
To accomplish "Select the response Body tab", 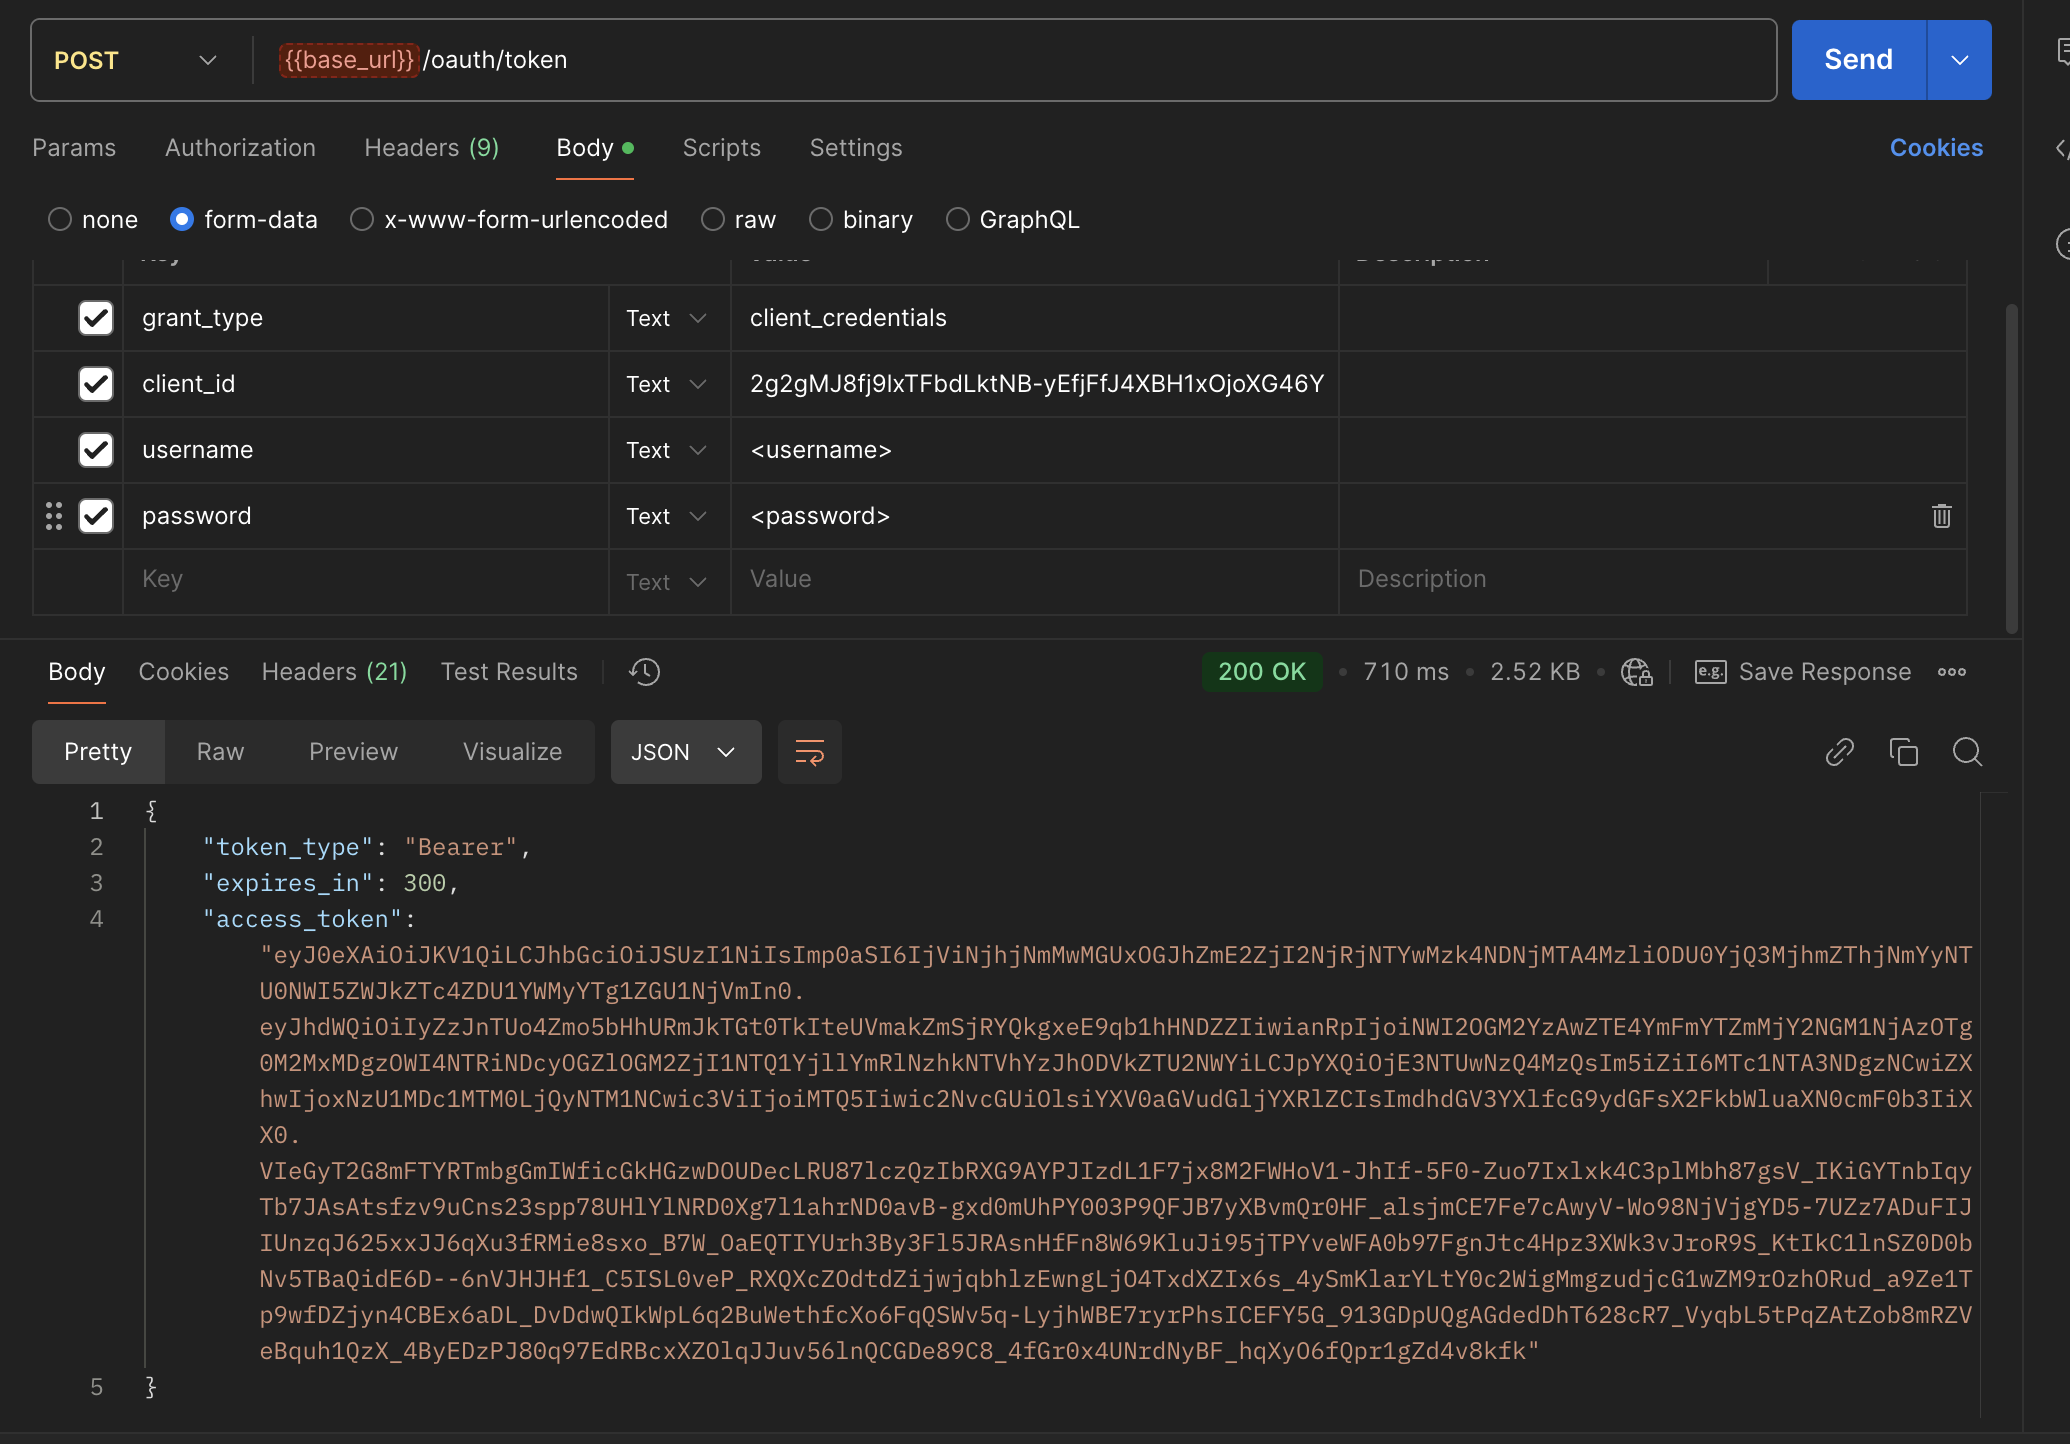I will (77, 672).
